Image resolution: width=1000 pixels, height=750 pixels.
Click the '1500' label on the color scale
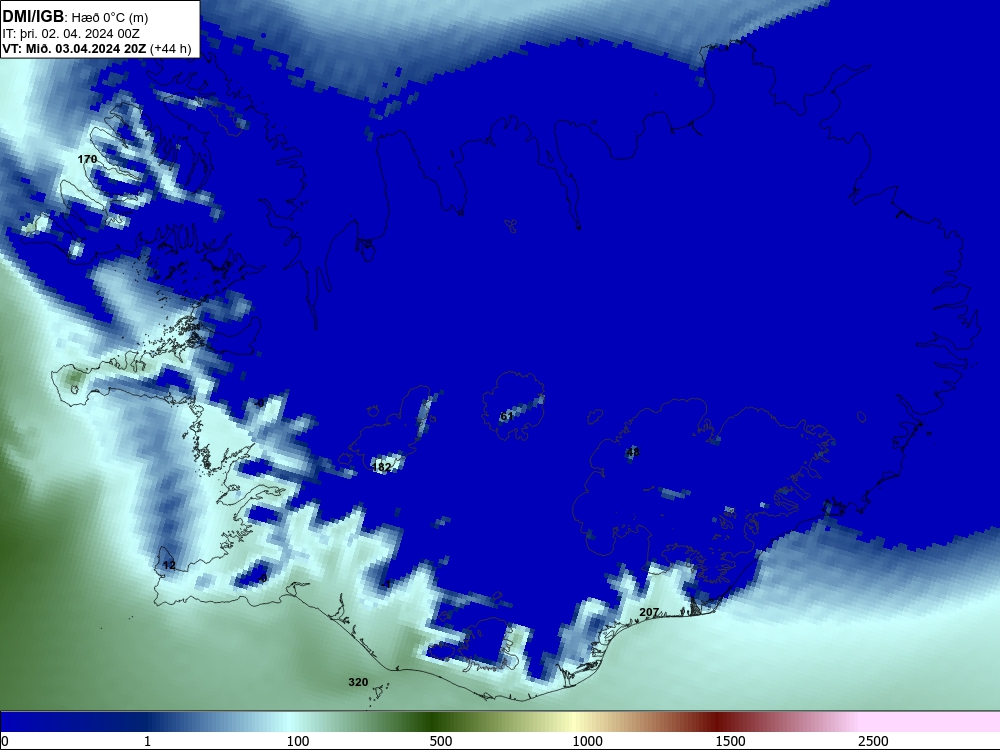[x=730, y=741]
